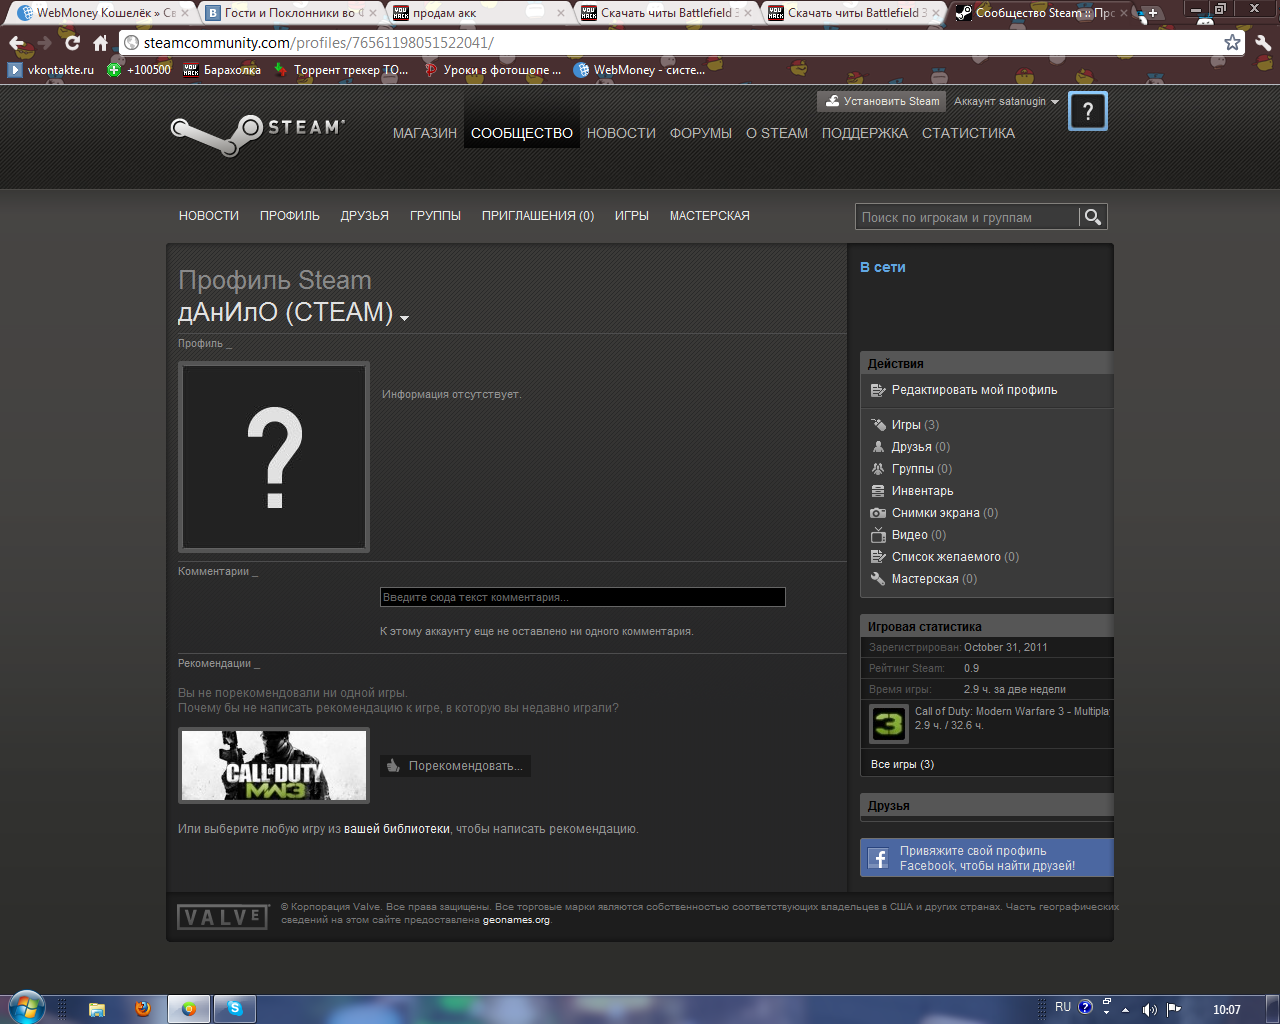This screenshot has height=1024, width=1280.
Task: Open the ПОДДЕРЖКА menu item
Action: pos(865,133)
